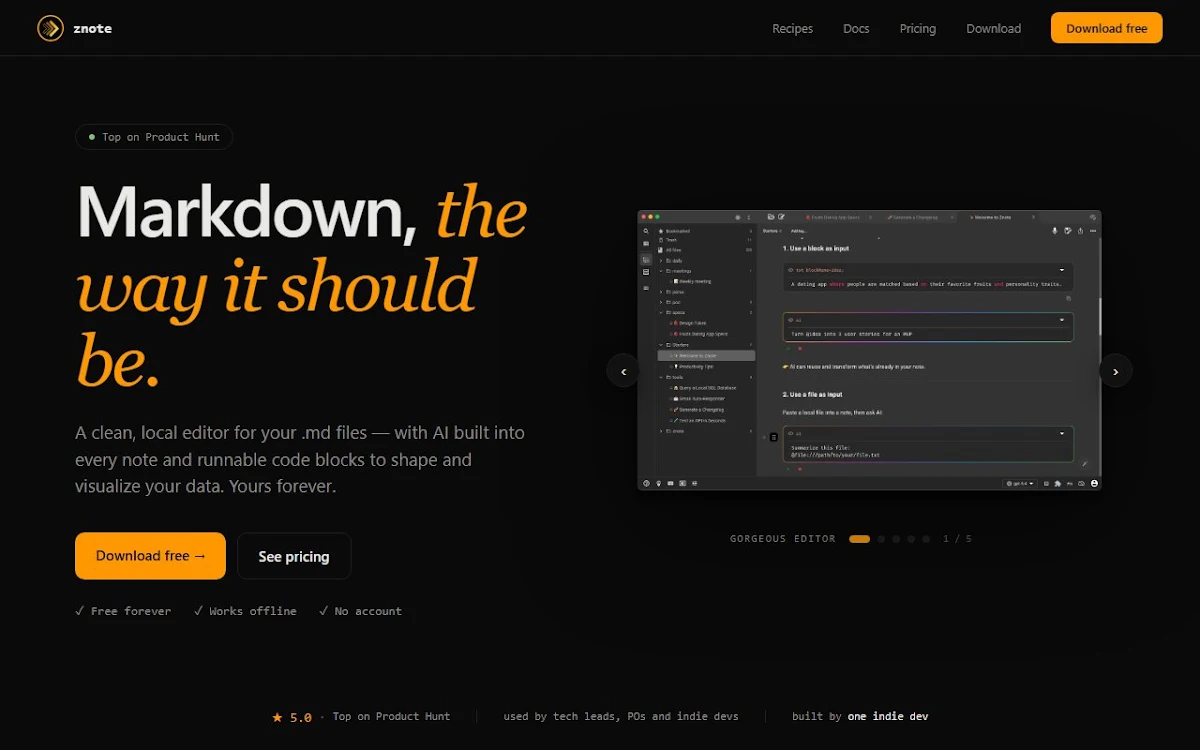The image size is (1200, 750).
Task: Click the one indie dev text
Action: (888, 716)
